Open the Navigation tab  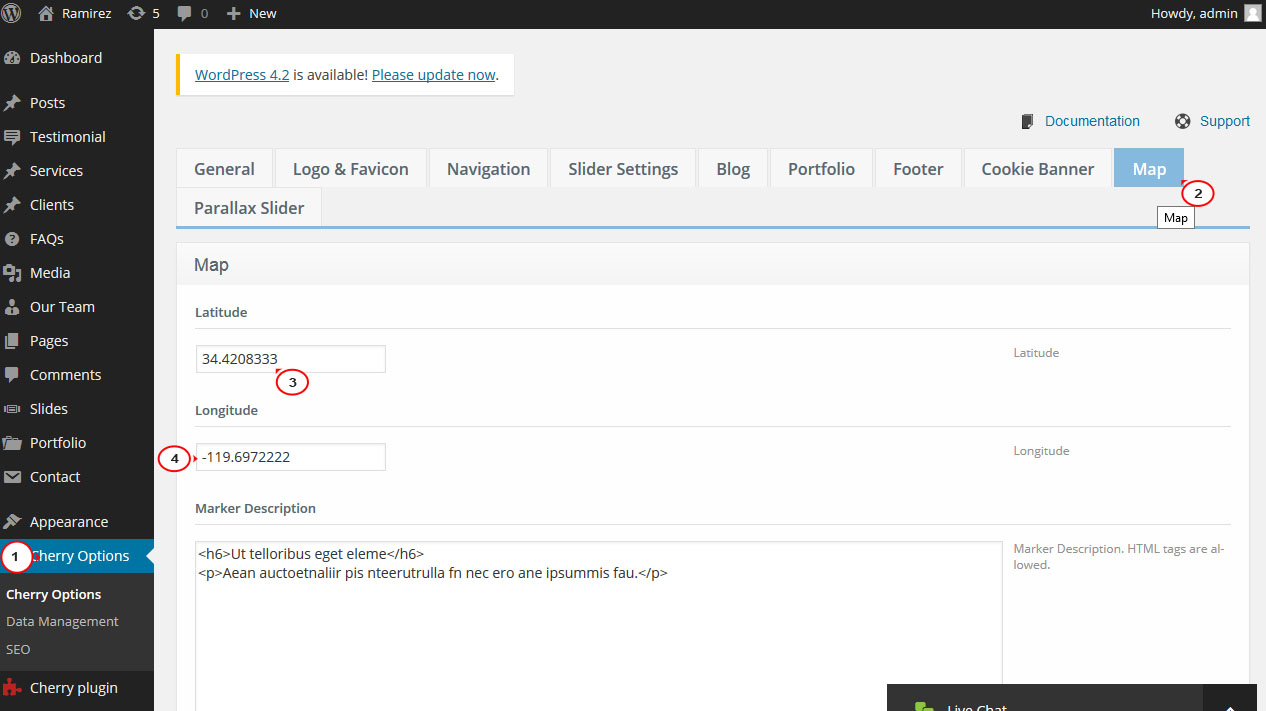pyautogui.click(x=488, y=168)
